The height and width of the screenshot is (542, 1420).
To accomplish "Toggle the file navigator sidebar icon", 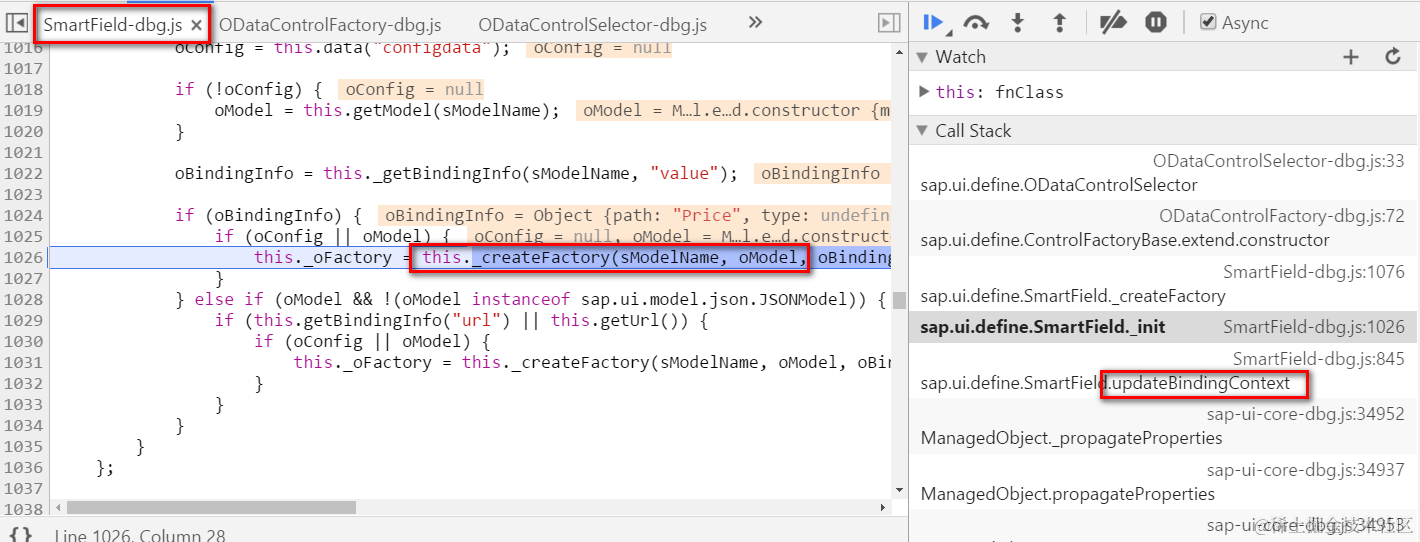I will [x=16, y=22].
